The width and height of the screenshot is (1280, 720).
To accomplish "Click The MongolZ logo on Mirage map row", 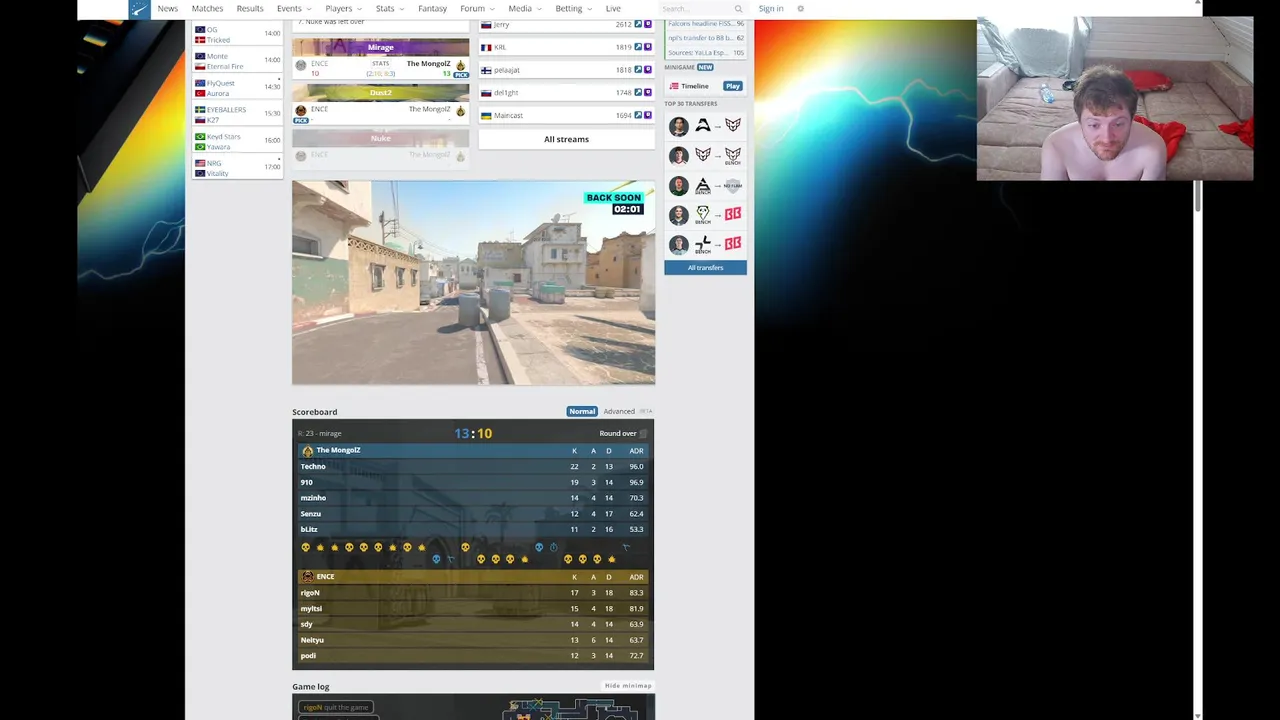I will tap(461, 65).
